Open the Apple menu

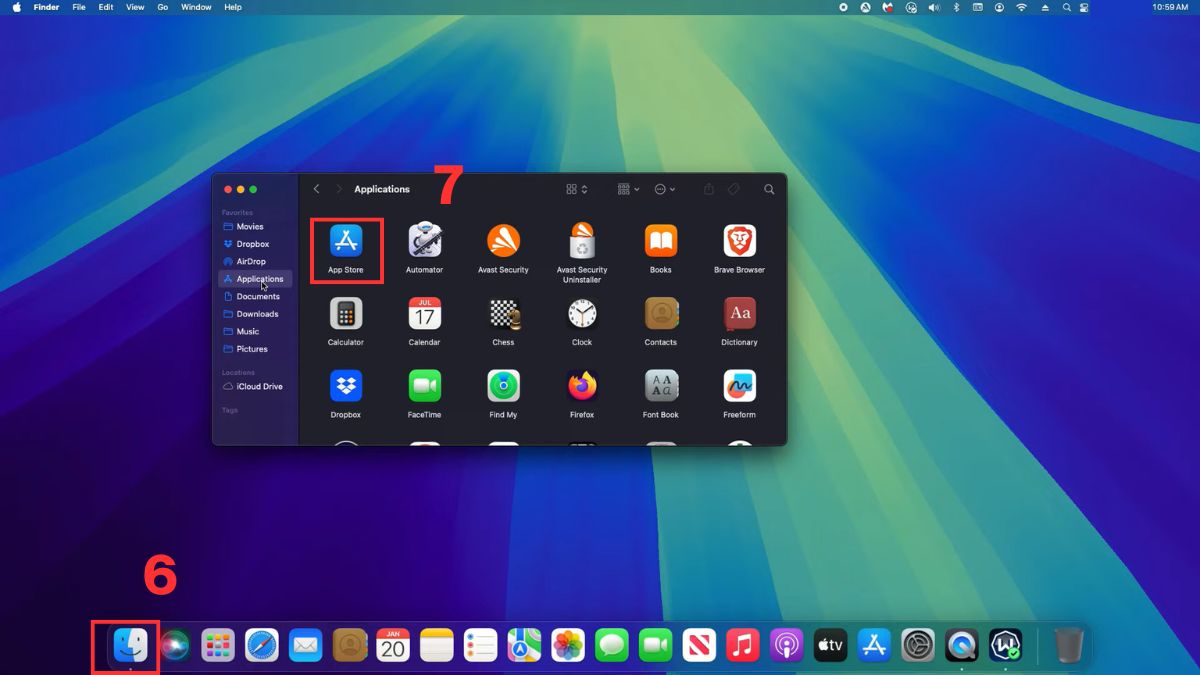(17, 7)
